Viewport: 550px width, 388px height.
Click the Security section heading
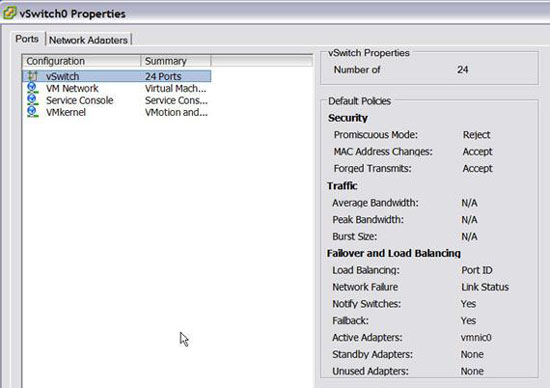(348, 118)
